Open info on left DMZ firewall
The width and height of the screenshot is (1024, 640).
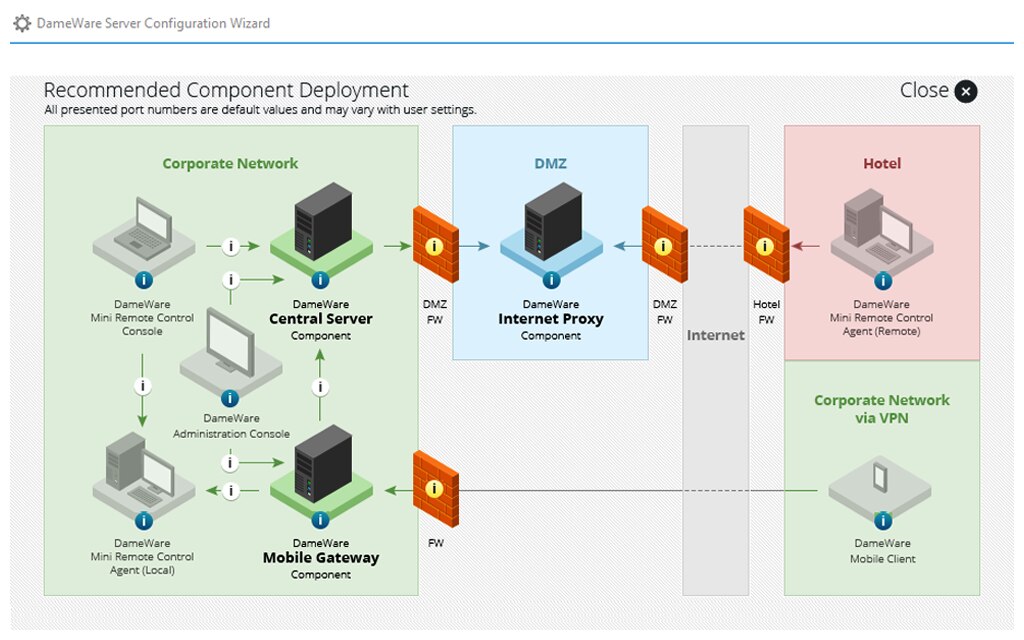[x=434, y=246]
